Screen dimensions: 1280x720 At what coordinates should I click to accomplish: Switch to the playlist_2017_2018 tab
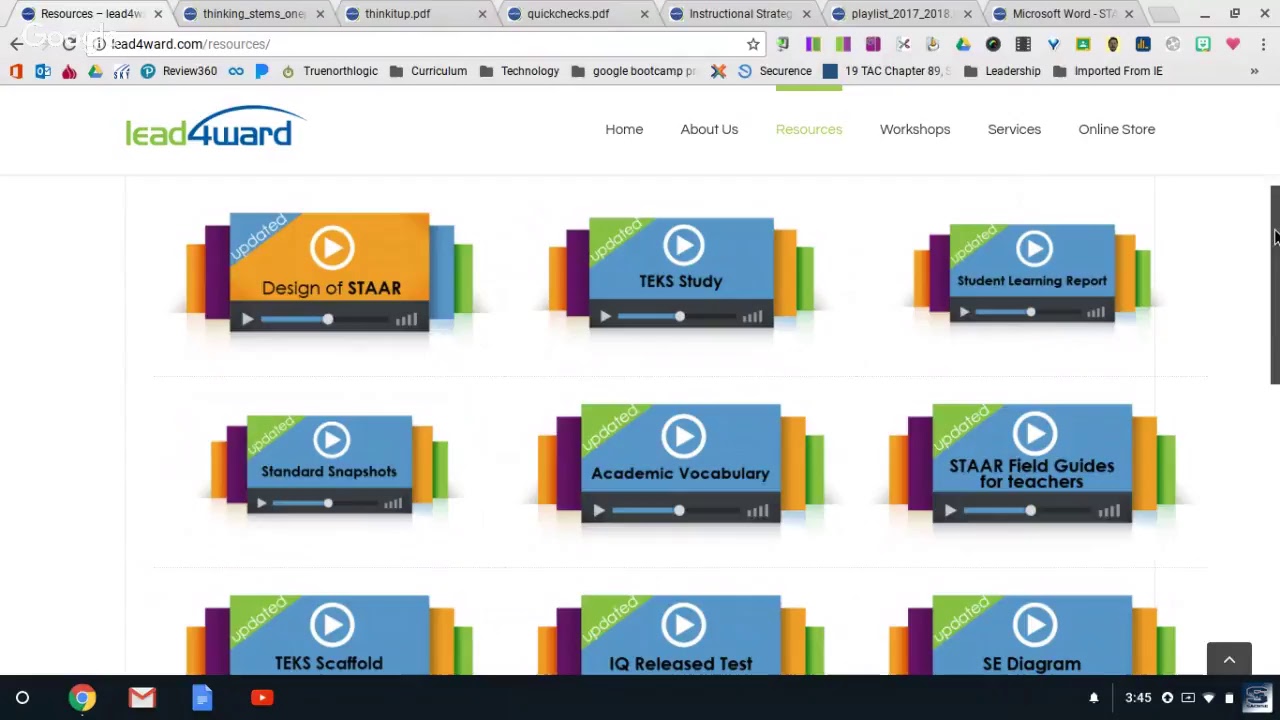(x=900, y=14)
